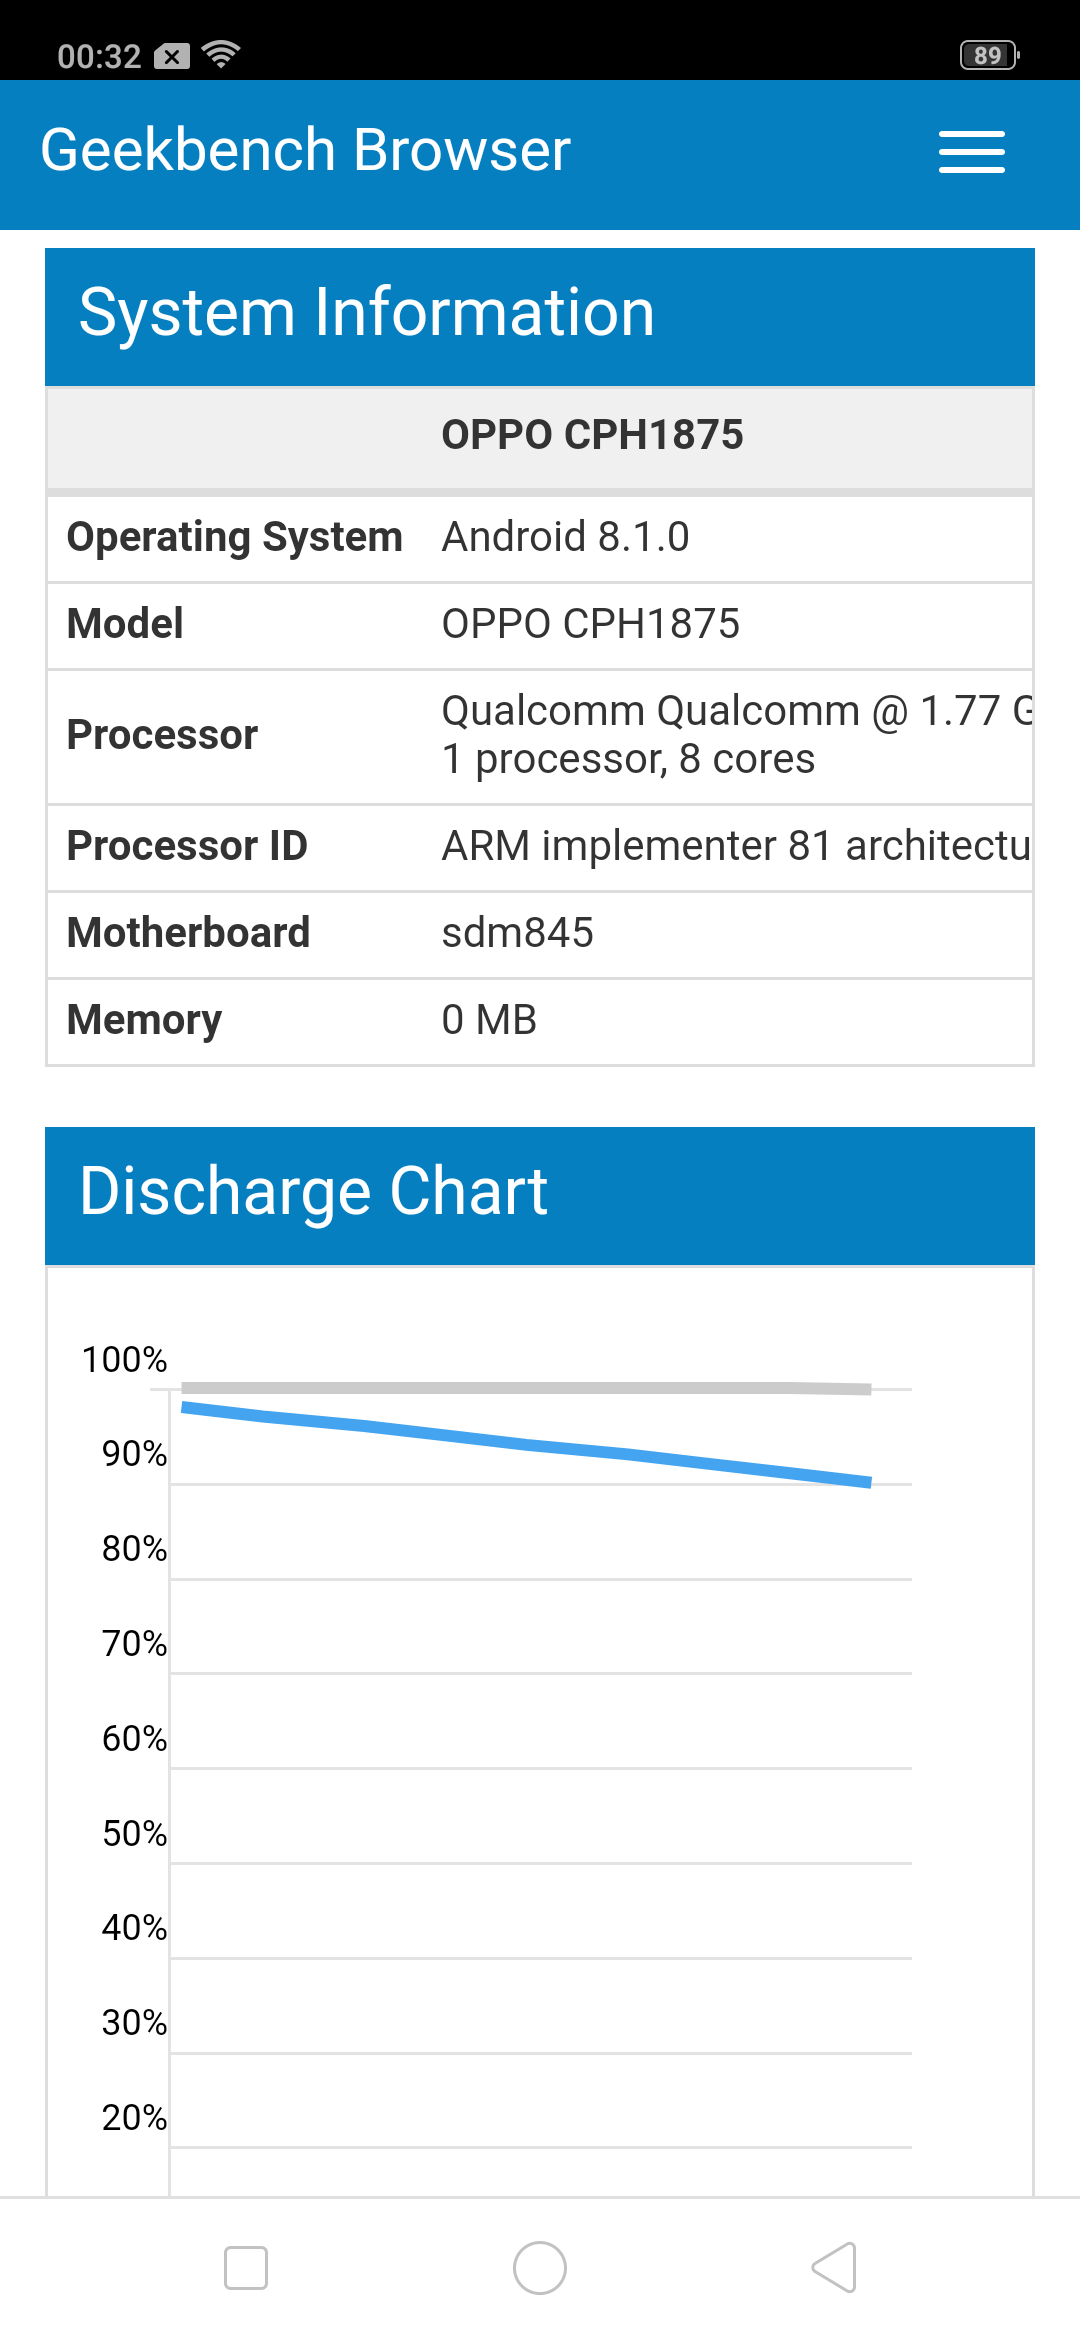Tap the sdm845 motherboard value
This screenshot has width=1080, height=2340.
(x=517, y=933)
